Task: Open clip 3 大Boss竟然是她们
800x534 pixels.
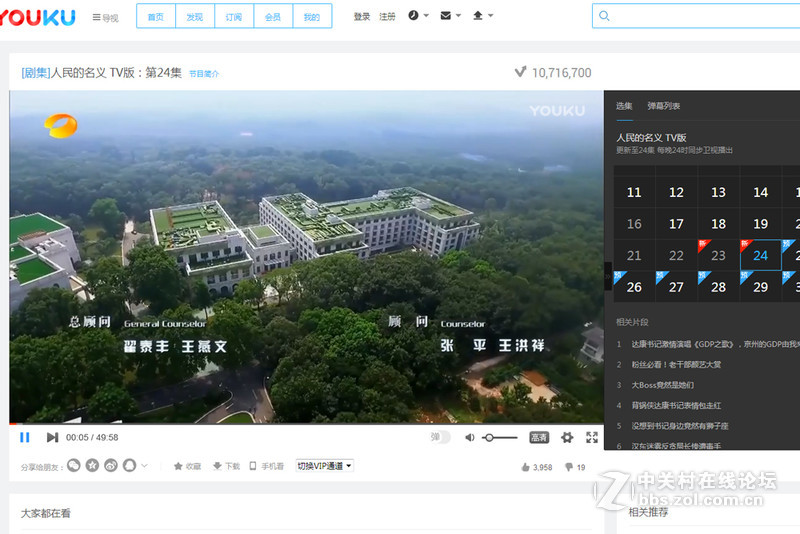Action: tap(662, 385)
